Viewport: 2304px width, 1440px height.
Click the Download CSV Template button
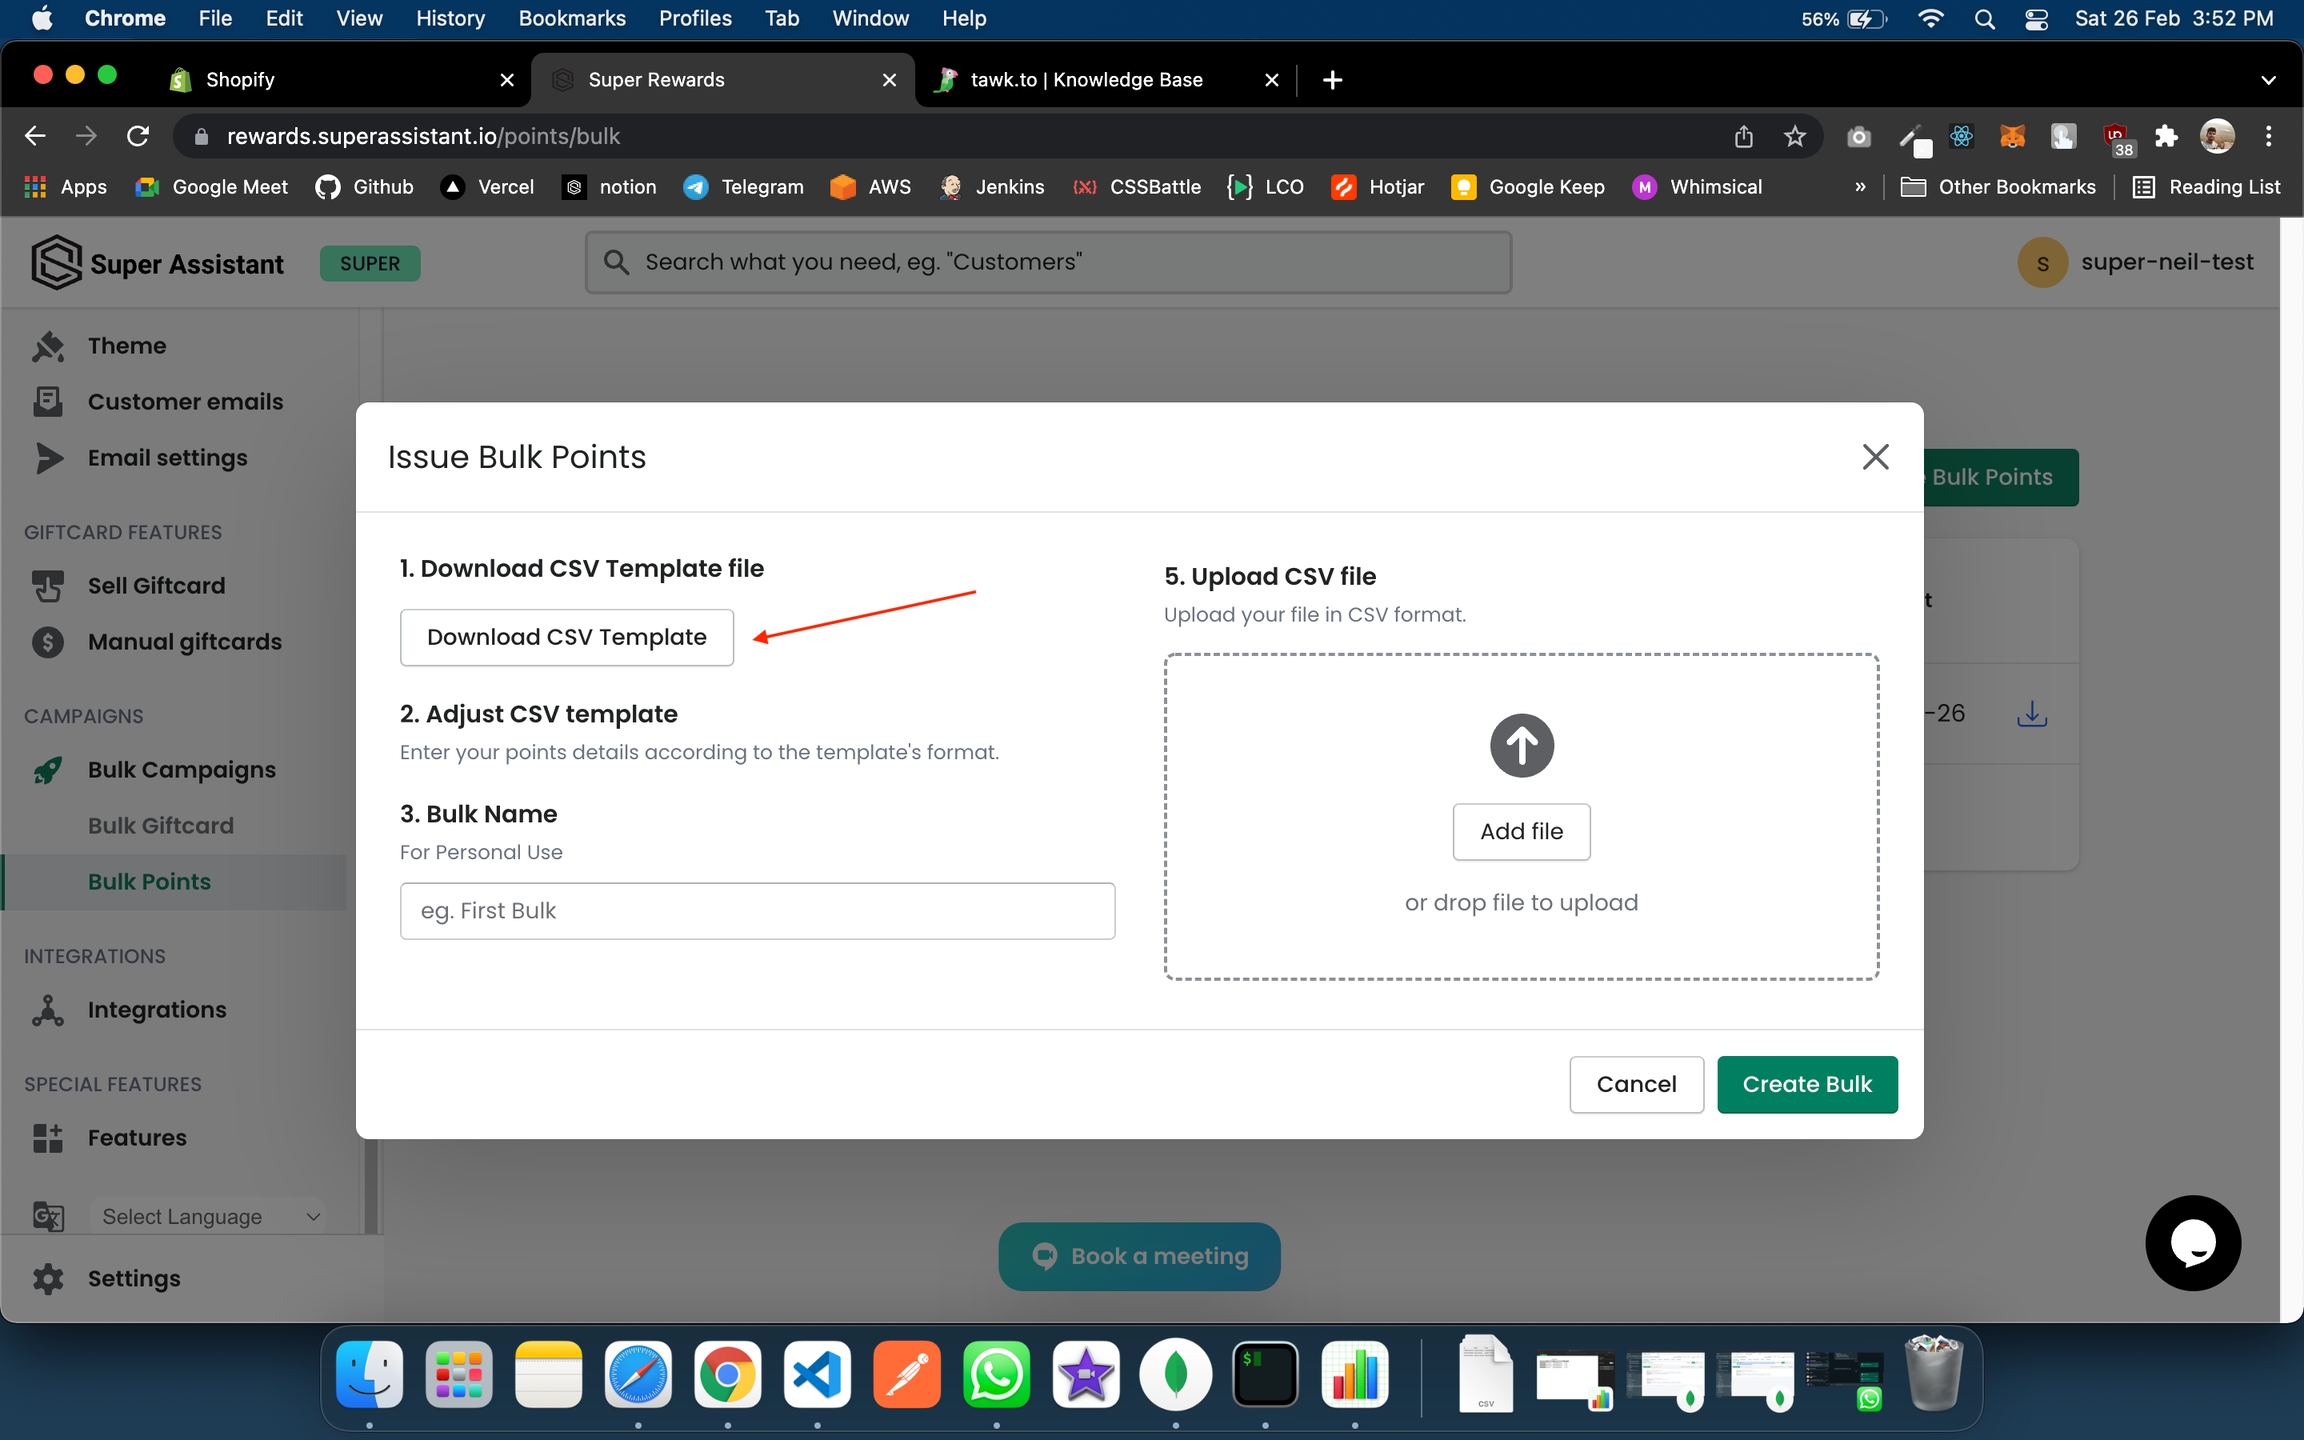[566, 637]
